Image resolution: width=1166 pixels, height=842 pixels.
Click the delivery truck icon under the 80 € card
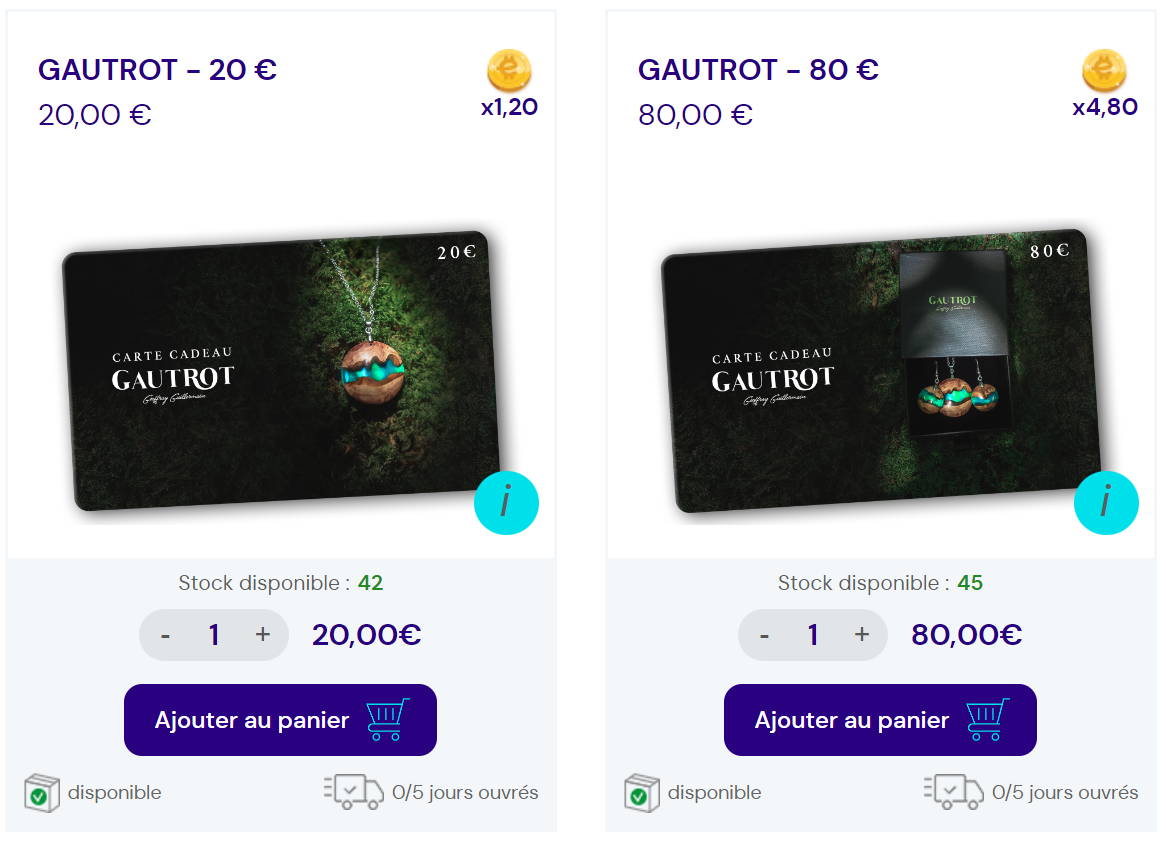953,792
